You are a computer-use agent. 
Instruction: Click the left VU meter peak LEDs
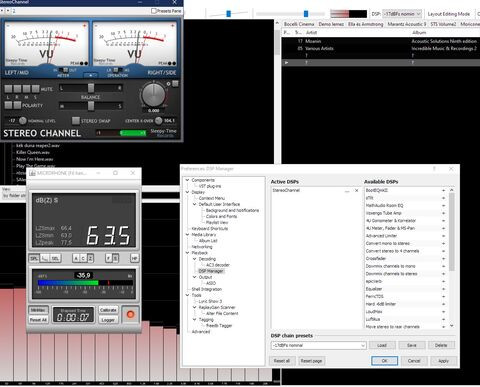click(x=84, y=63)
